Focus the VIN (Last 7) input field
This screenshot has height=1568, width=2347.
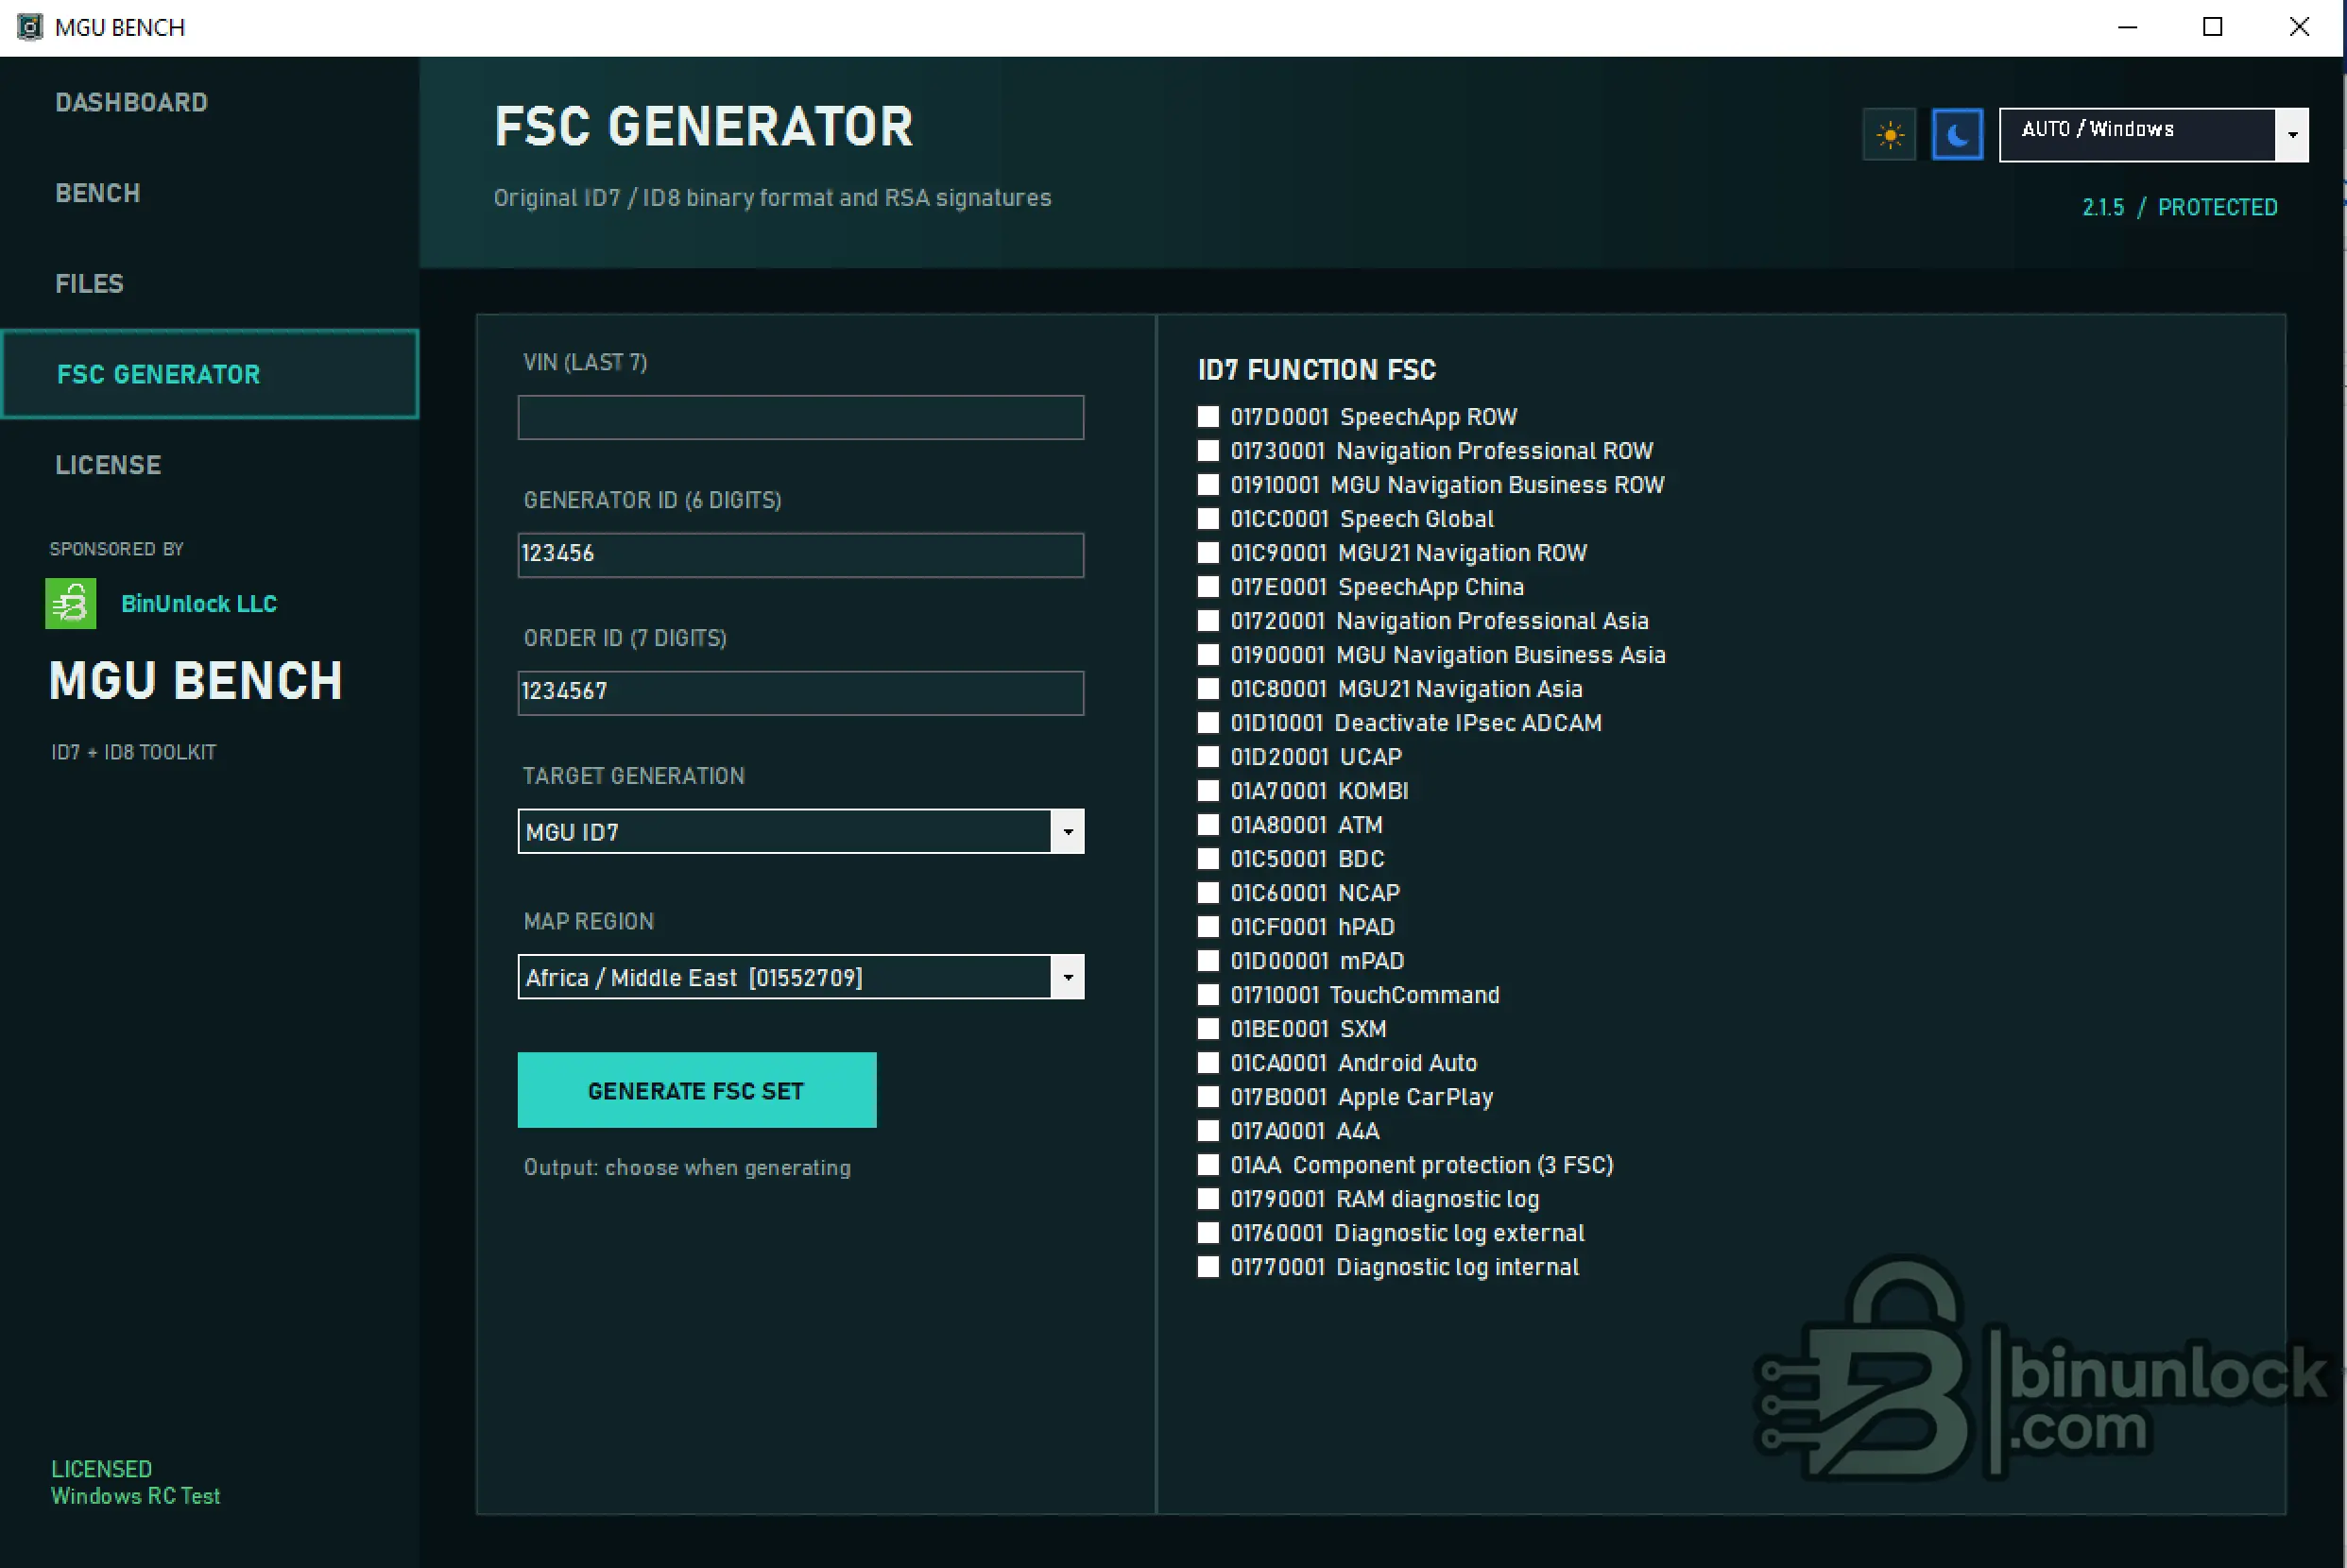pyautogui.click(x=801, y=417)
